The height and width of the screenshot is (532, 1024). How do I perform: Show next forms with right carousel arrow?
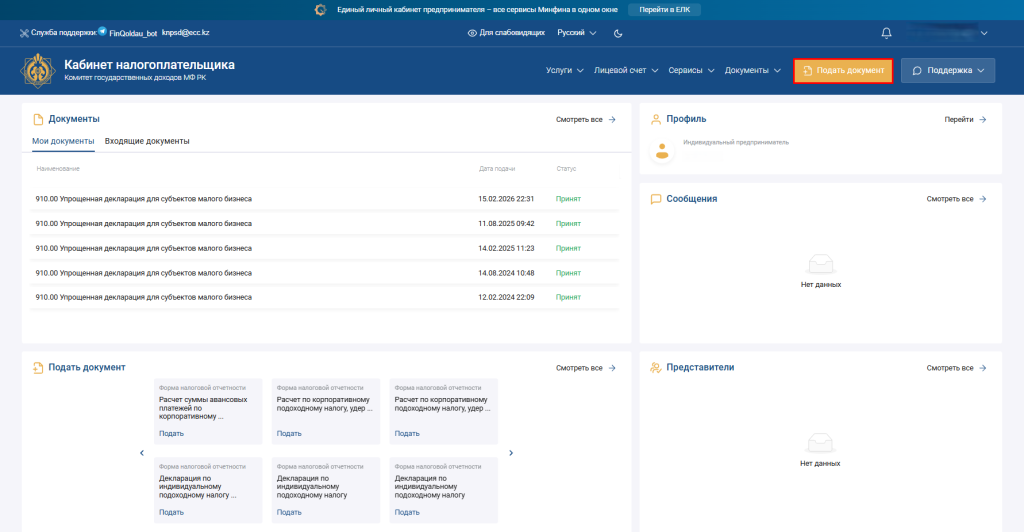pyautogui.click(x=511, y=453)
